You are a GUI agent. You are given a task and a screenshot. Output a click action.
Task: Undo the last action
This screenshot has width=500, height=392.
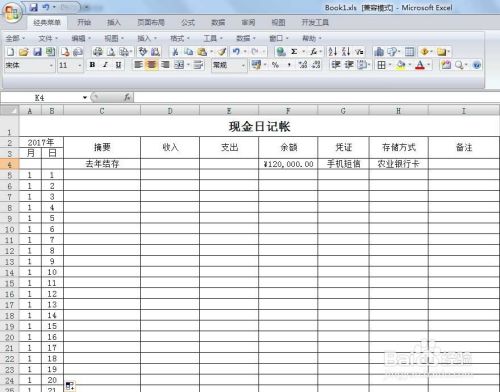point(236,52)
